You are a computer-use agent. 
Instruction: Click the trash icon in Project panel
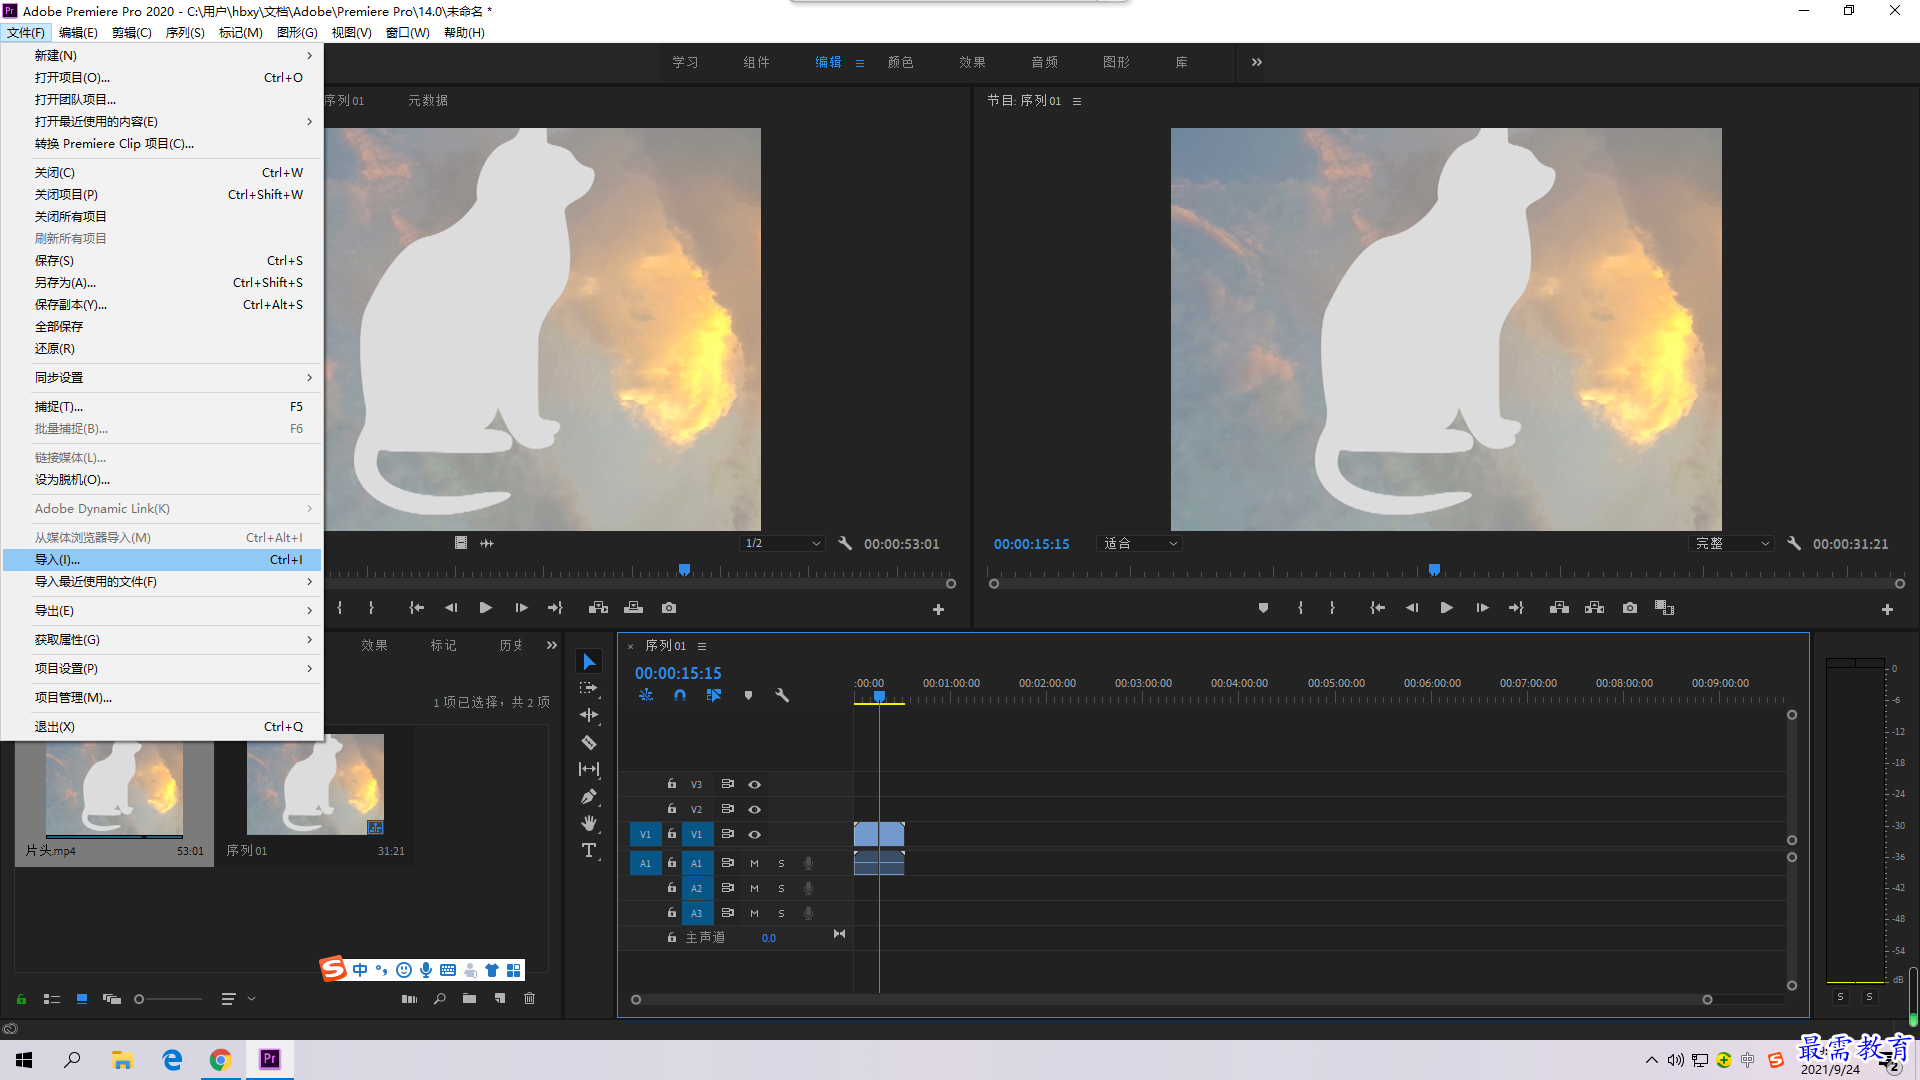pos(530,998)
